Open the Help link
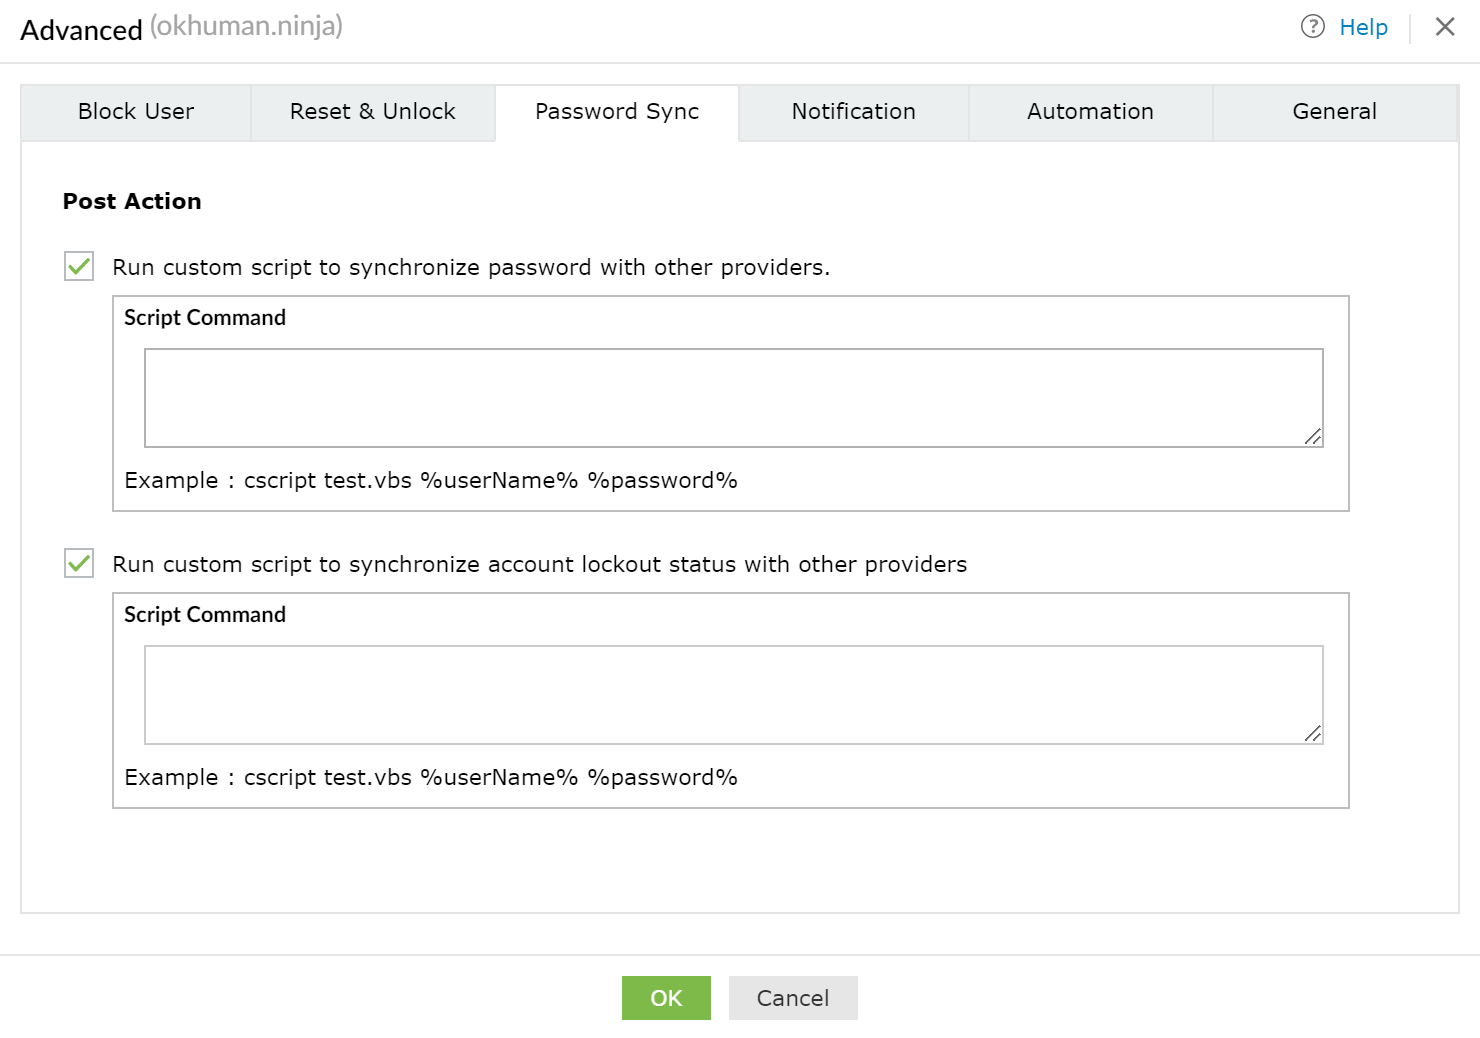This screenshot has height=1038, width=1480. pyautogui.click(x=1363, y=28)
